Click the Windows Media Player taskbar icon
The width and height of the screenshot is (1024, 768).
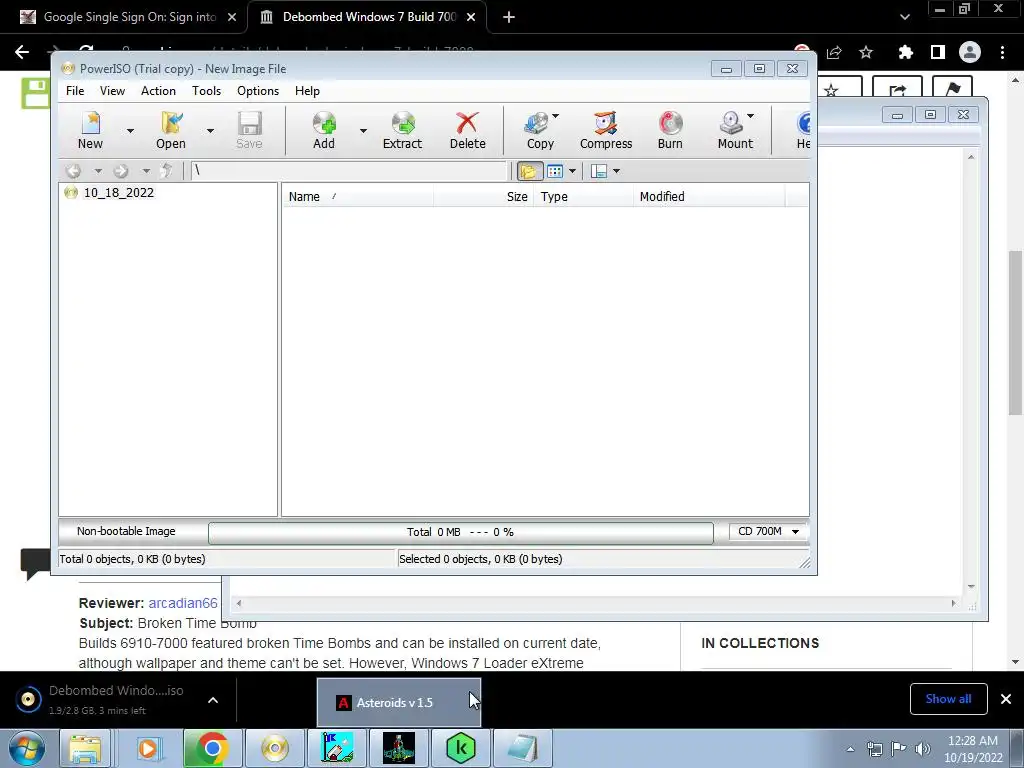click(148, 748)
